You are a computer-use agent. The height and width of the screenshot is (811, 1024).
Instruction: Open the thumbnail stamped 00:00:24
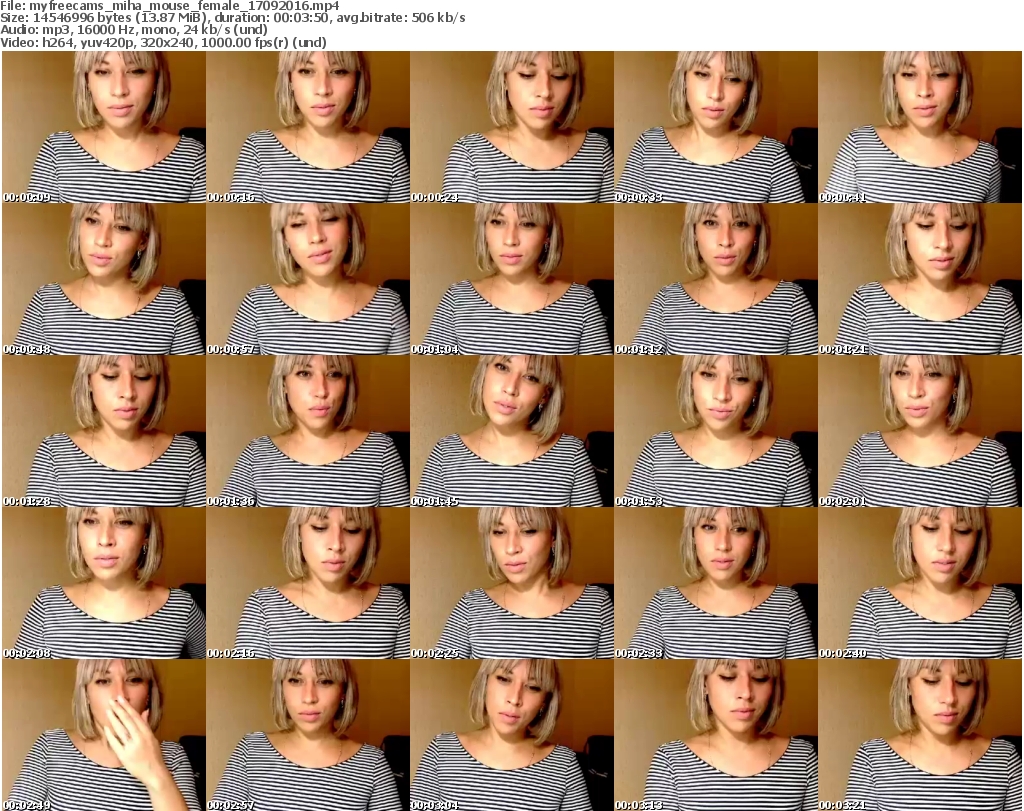pos(512,127)
